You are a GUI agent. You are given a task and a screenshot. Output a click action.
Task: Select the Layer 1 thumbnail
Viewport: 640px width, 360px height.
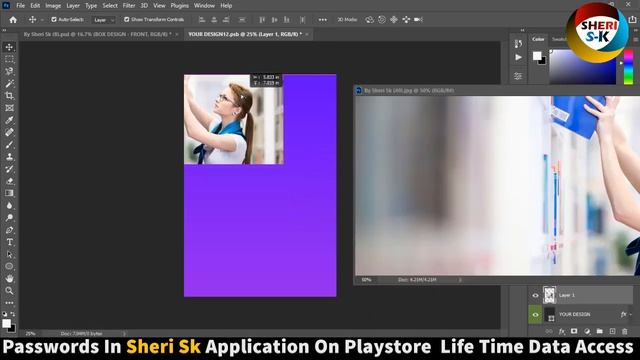549,295
